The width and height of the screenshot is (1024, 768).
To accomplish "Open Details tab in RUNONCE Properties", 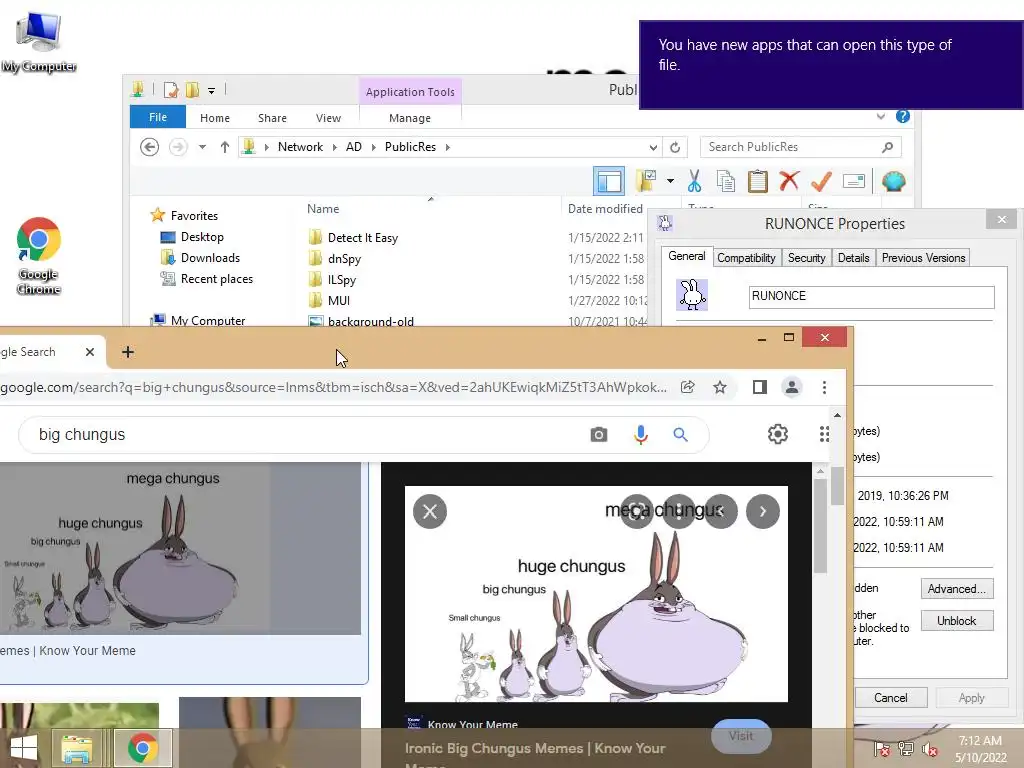I will [854, 258].
